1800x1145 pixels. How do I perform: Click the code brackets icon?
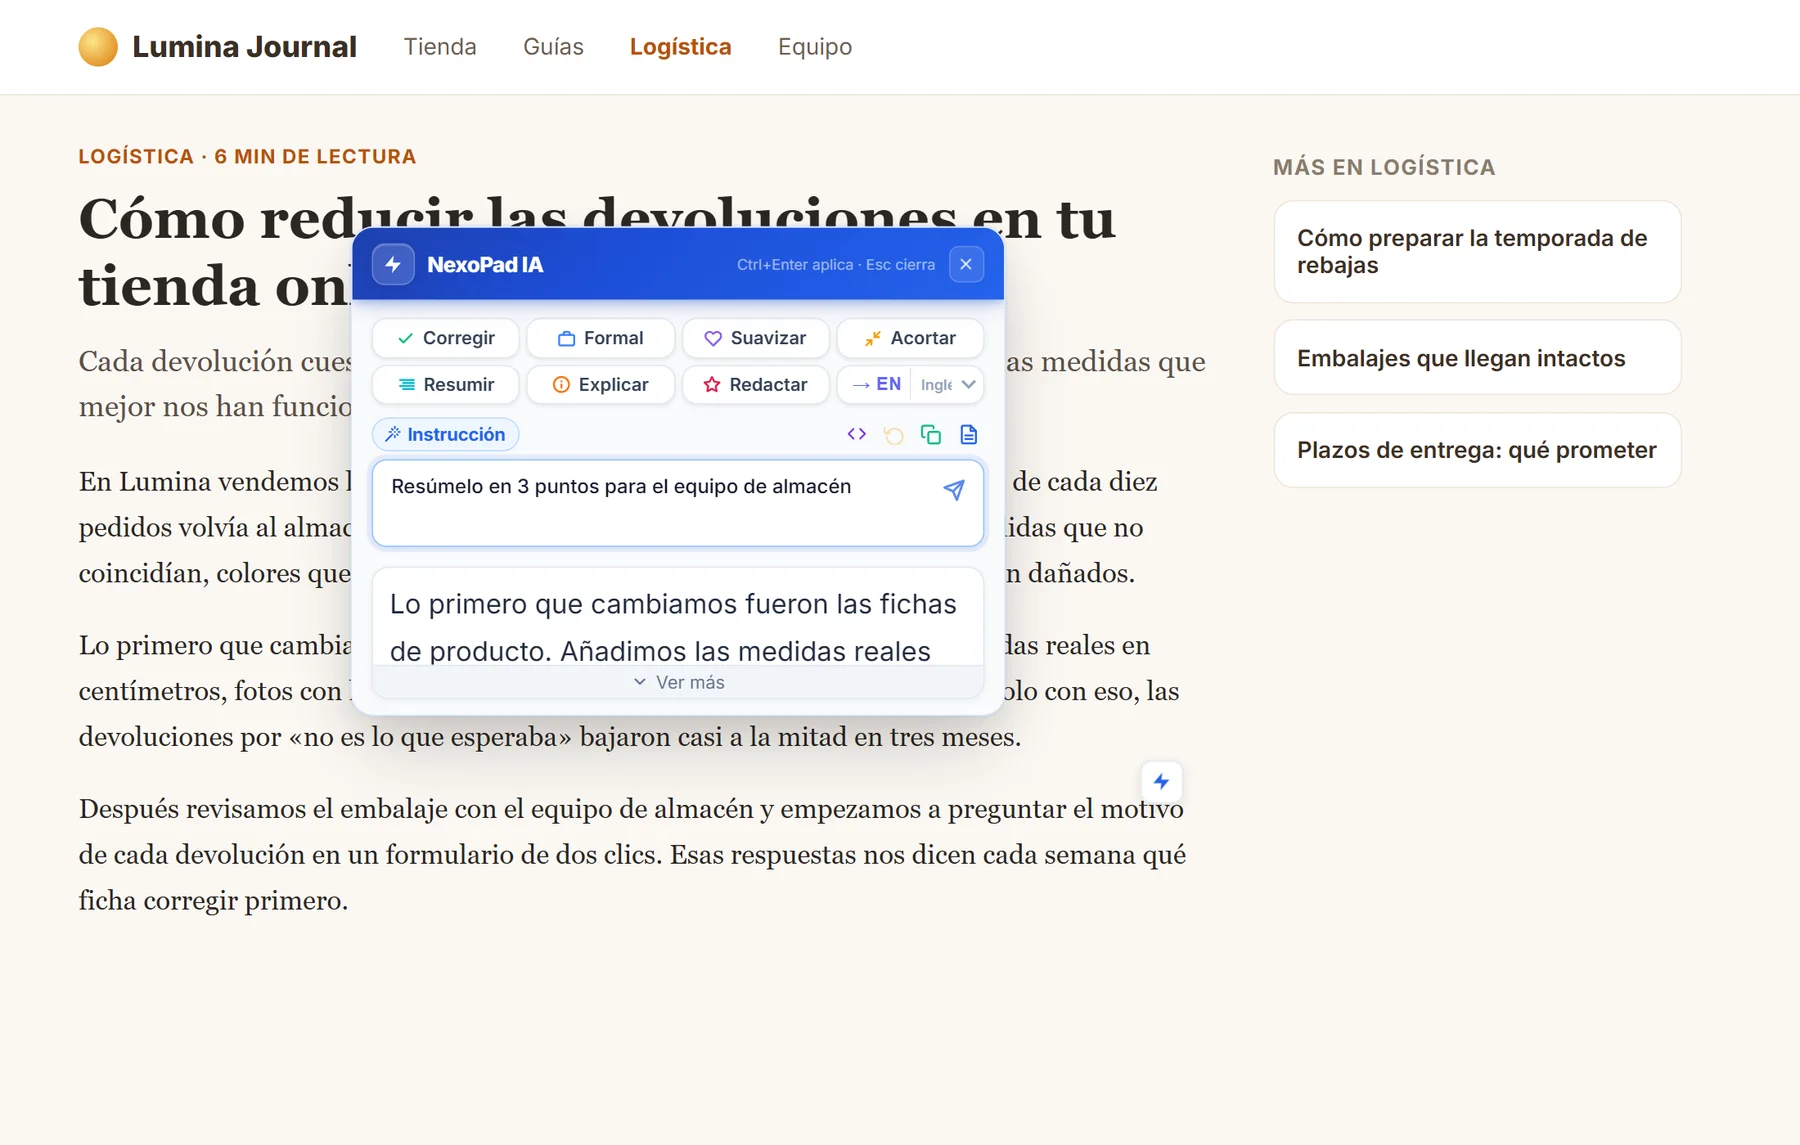pyautogui.click(x=856, y=434)
